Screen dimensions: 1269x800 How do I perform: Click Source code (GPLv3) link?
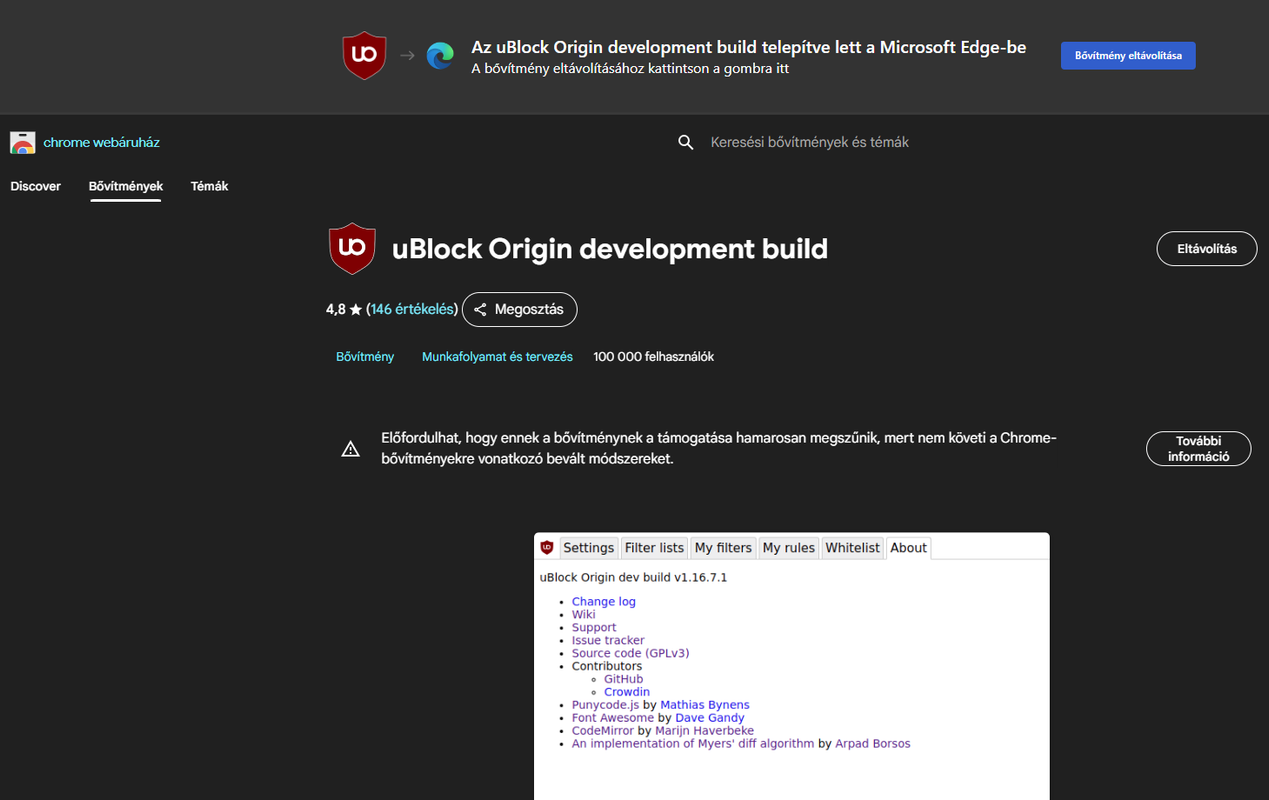click(631, 654)
